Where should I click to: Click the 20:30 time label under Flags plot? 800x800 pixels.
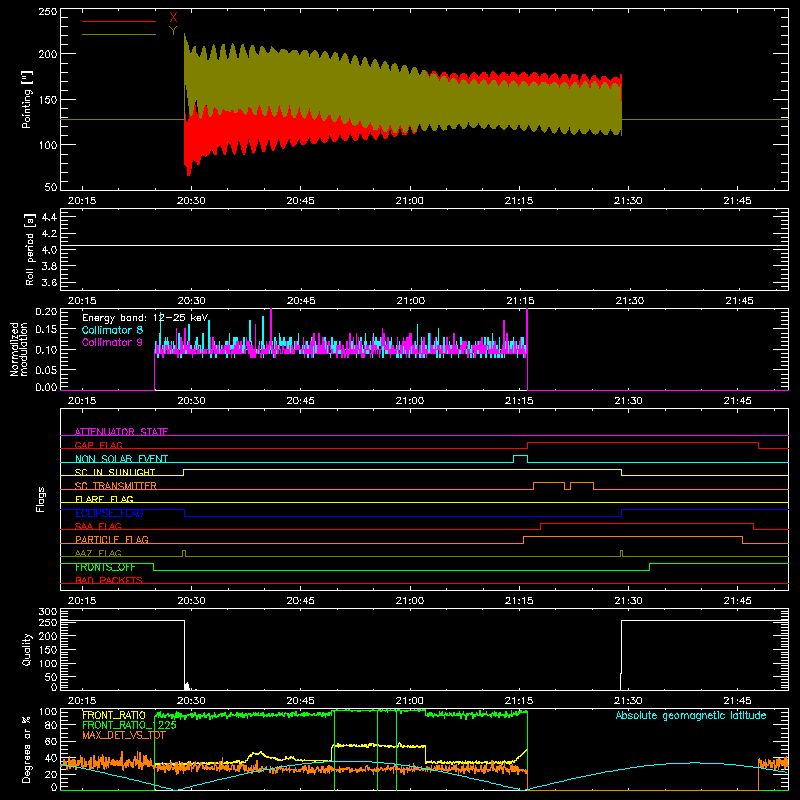[191, 601]
